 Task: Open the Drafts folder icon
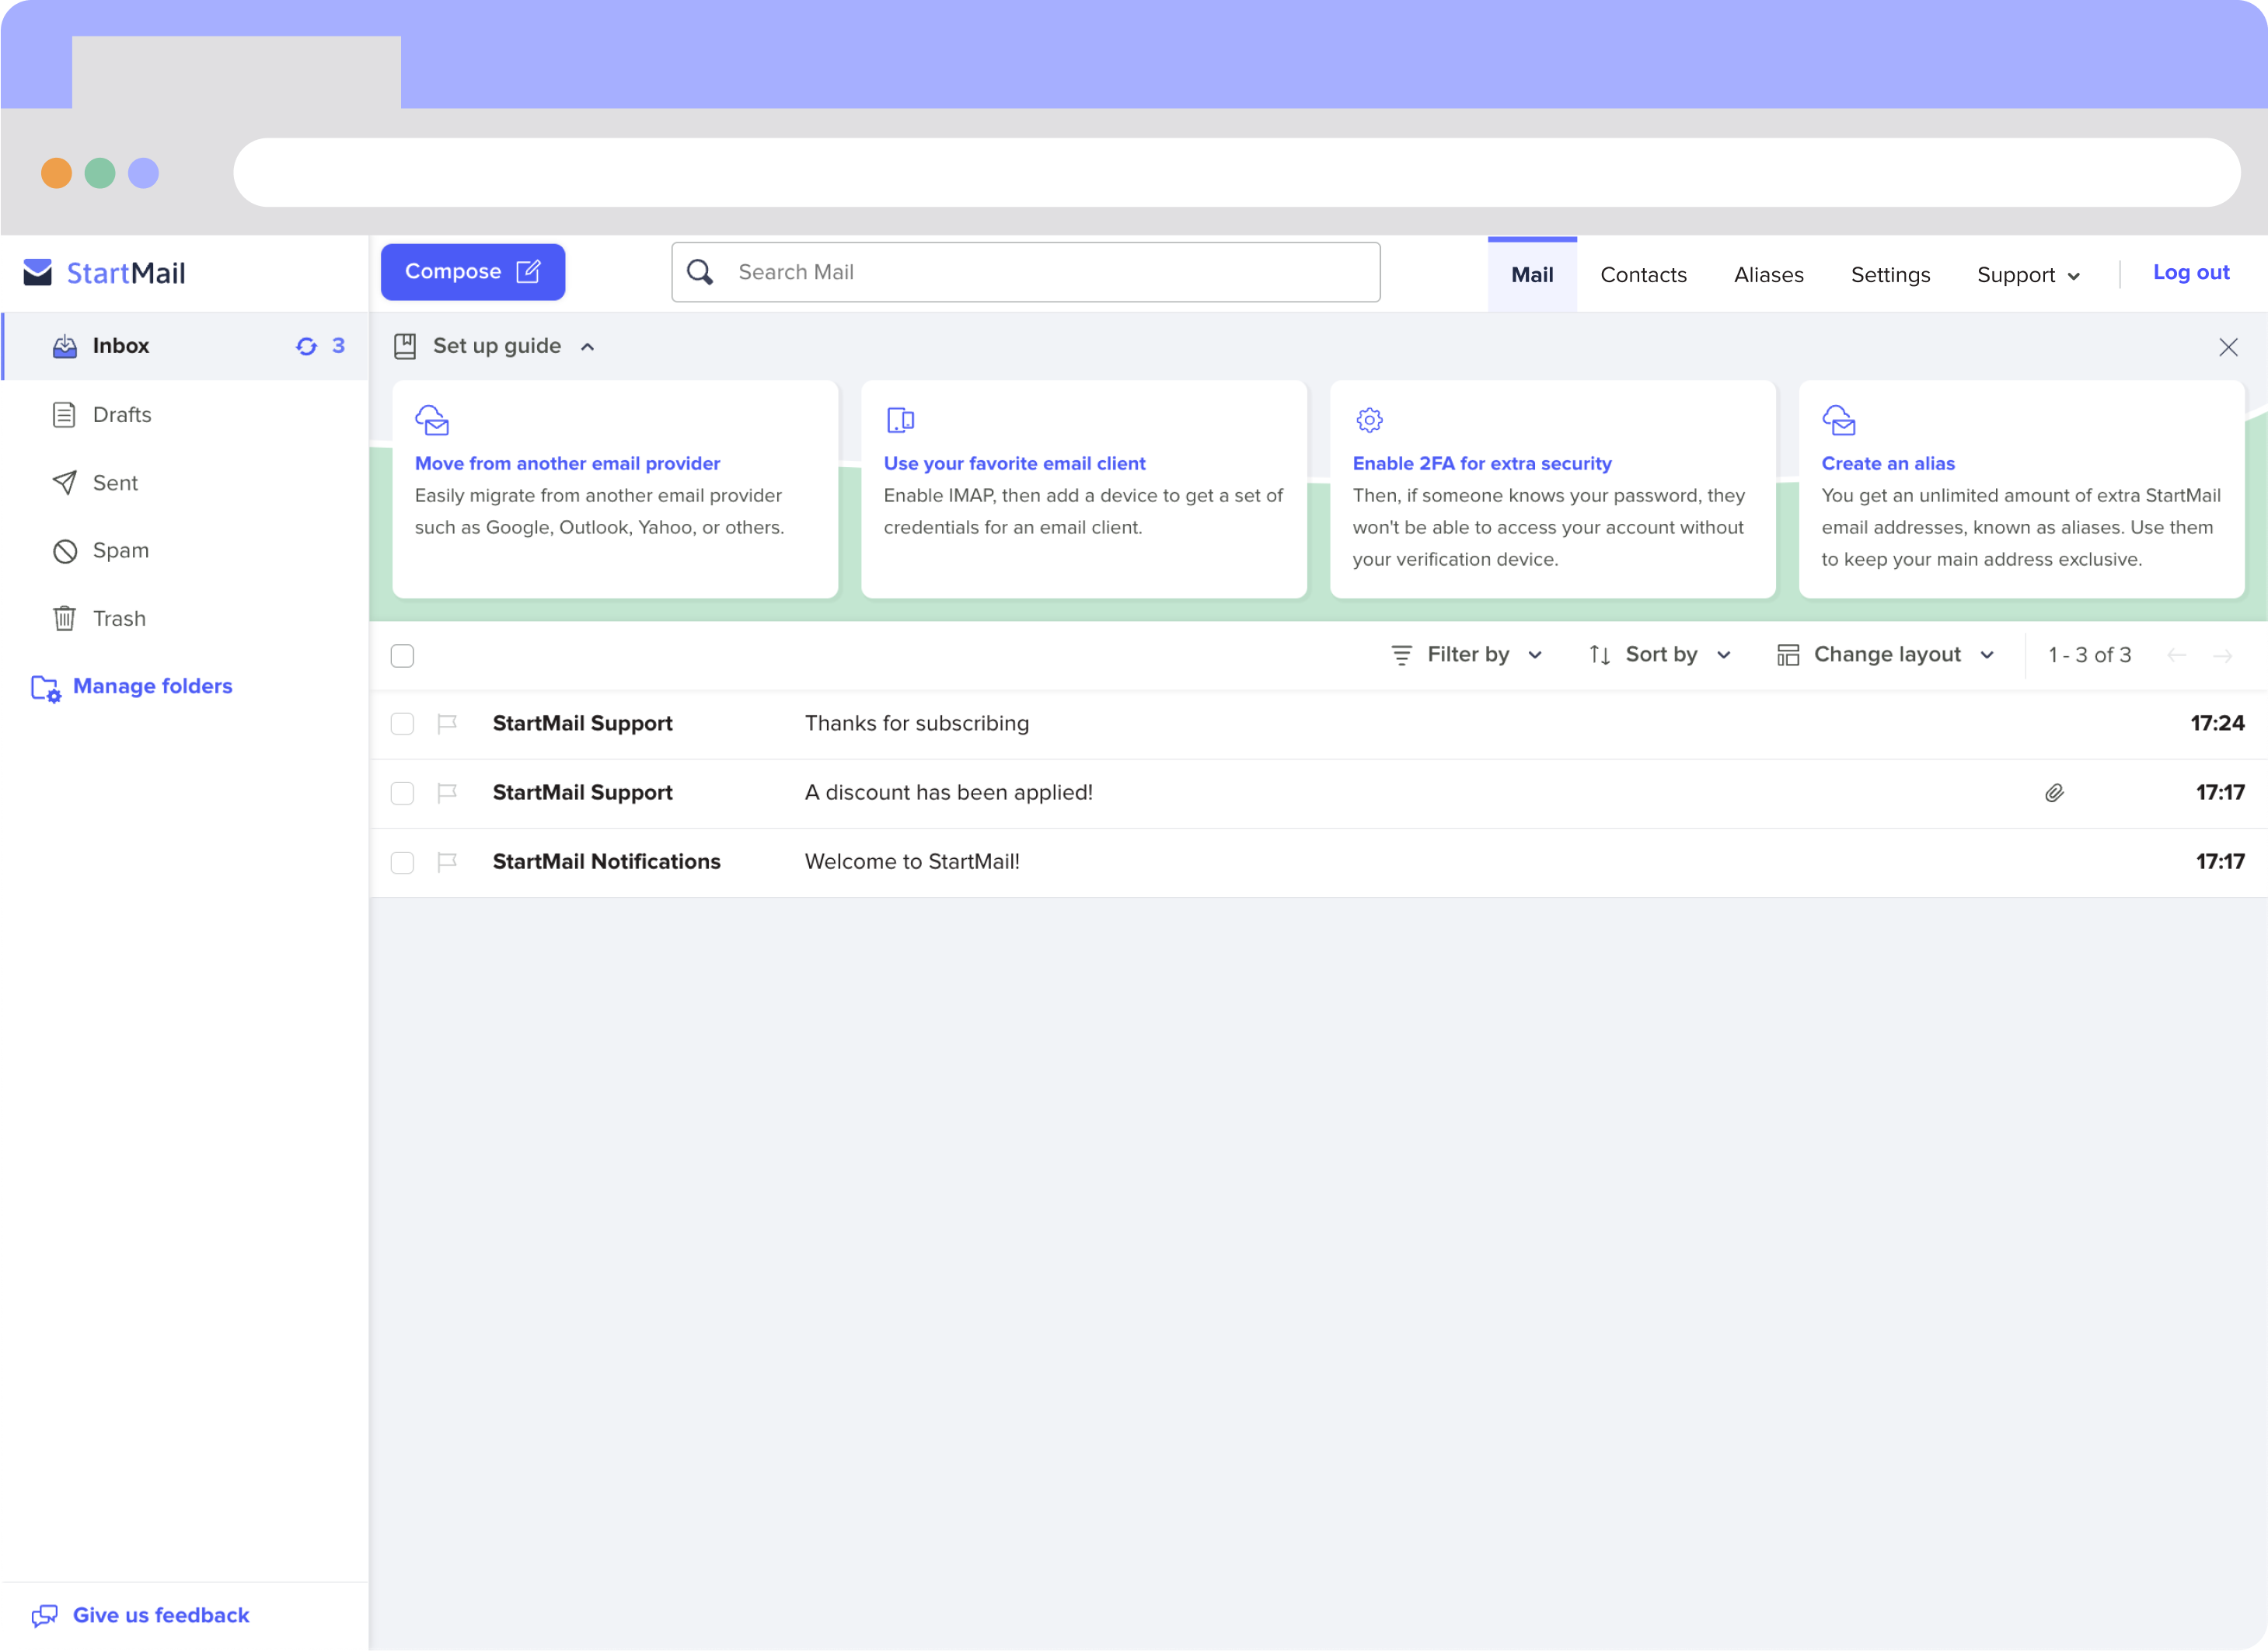(x=64, y=414)
